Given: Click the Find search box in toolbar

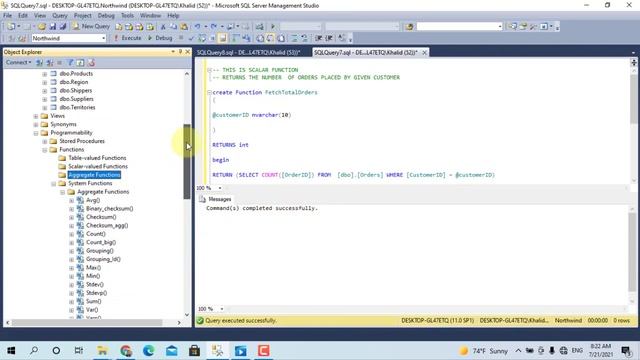Looking at the screenshot, I should point(459,27).
